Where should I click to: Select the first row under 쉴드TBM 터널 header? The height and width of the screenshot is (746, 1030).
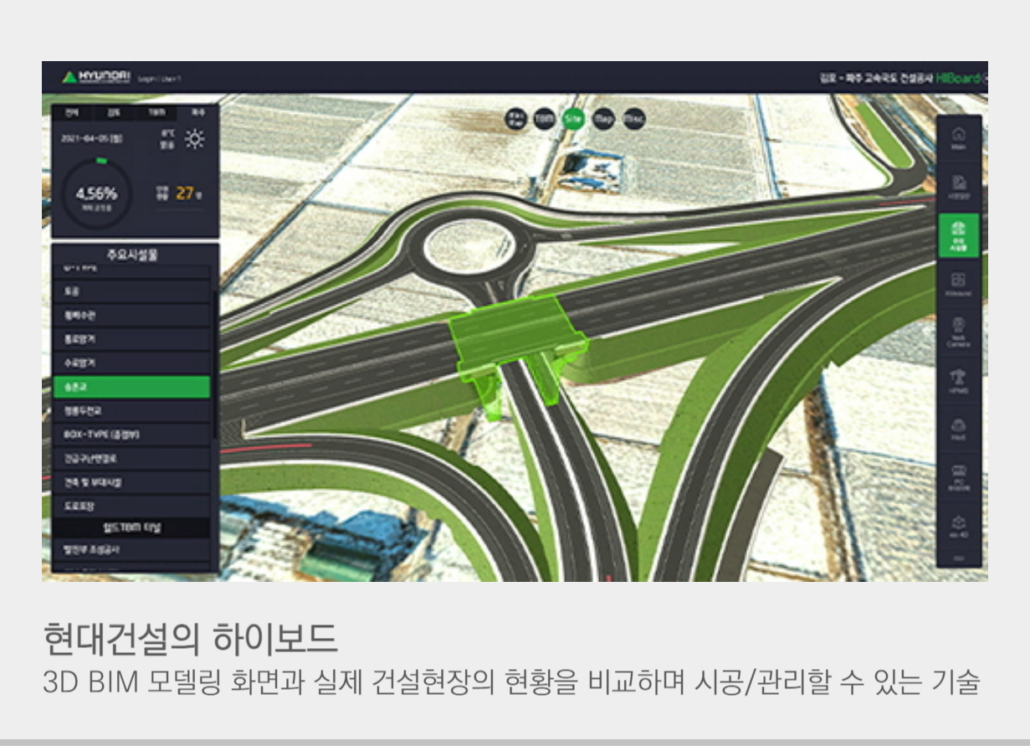point(131,550)
